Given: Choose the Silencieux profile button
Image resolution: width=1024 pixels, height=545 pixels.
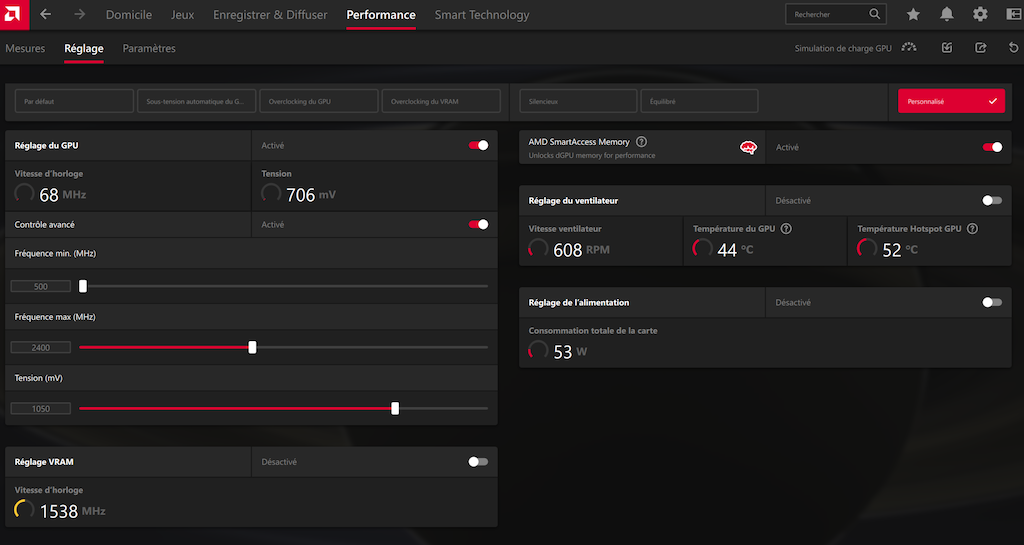Looking at the screenshot, I should coord(578,101).
